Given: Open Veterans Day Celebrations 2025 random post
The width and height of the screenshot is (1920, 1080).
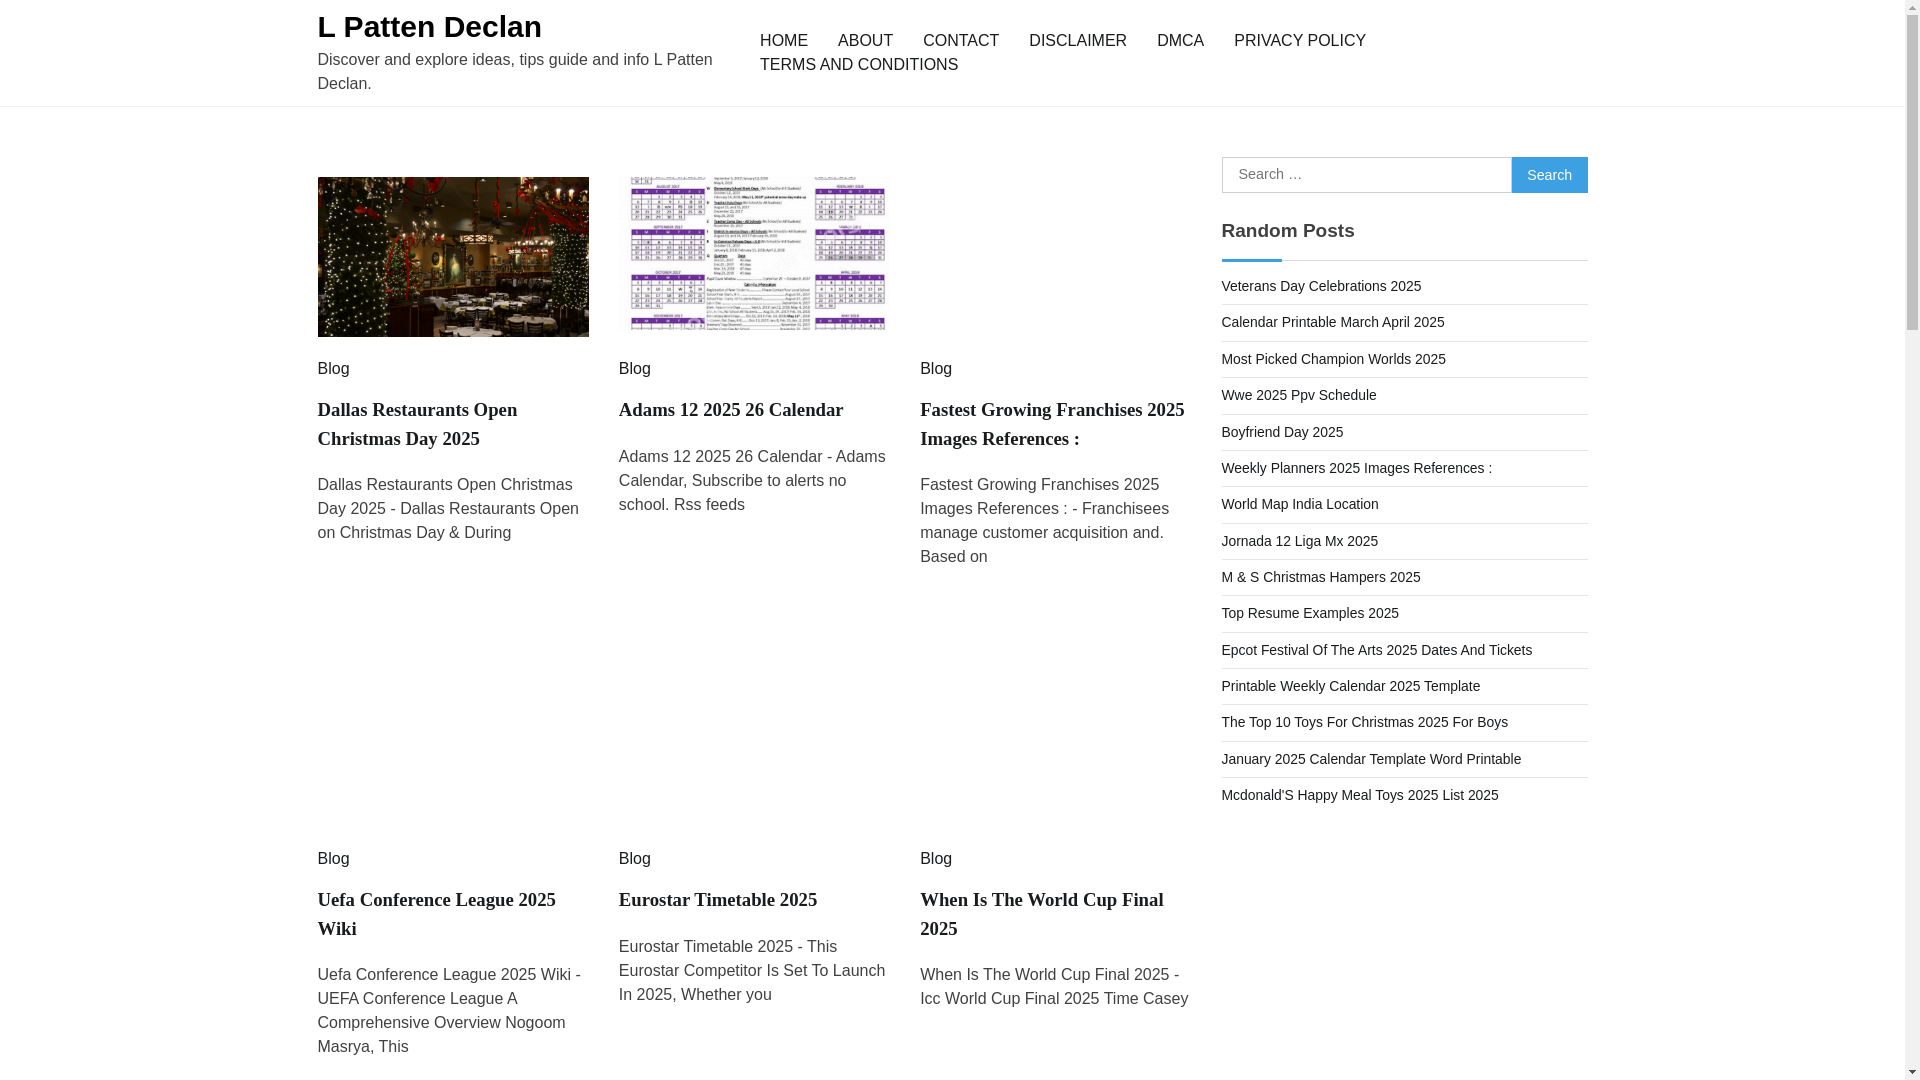Looking at the screenshot, I should pyautogui.click(x=1320, y=286).
